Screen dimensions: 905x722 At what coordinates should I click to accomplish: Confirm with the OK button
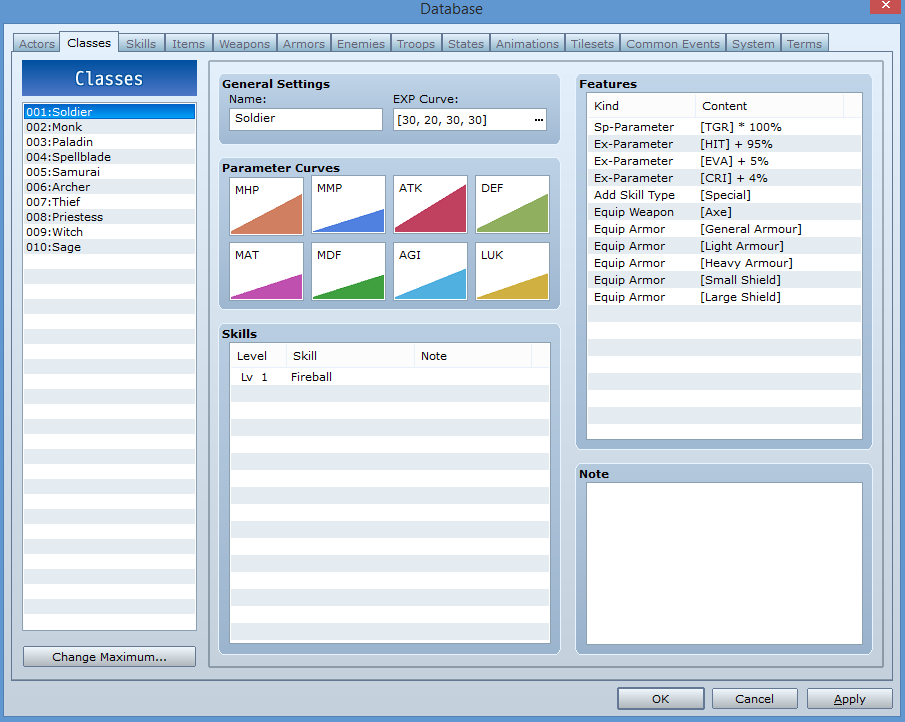[x=660, y=699]
